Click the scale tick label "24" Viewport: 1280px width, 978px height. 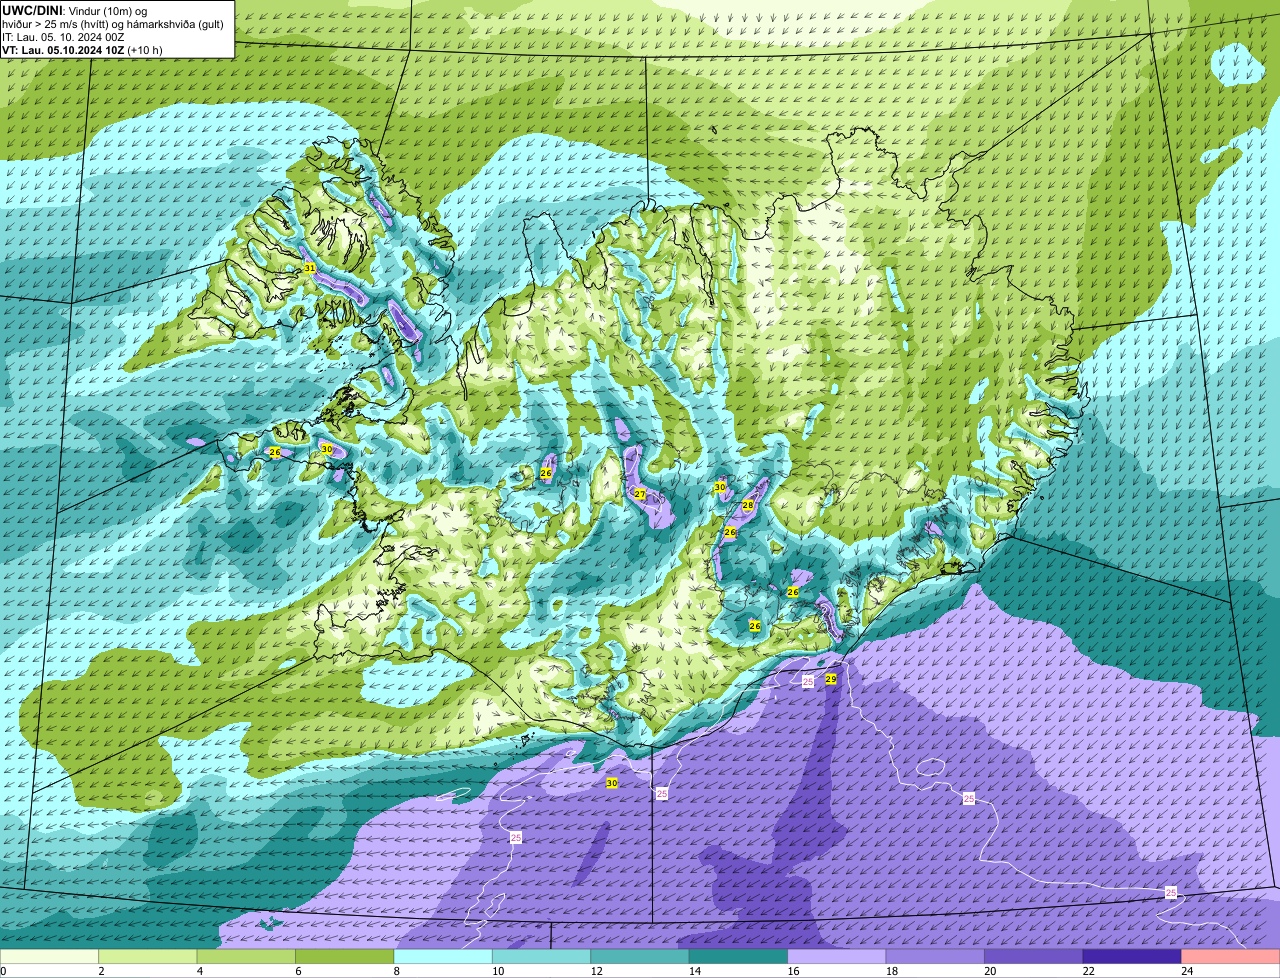tap(1186, 971)
